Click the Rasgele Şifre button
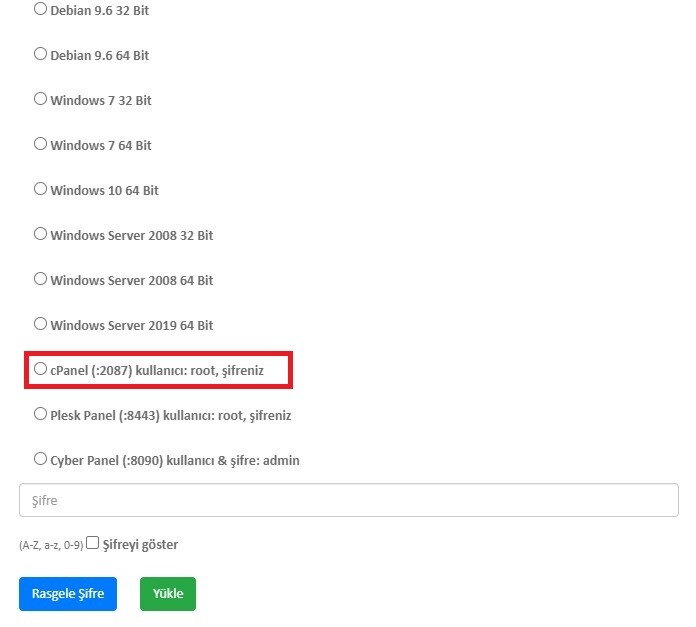 (68, 594)
